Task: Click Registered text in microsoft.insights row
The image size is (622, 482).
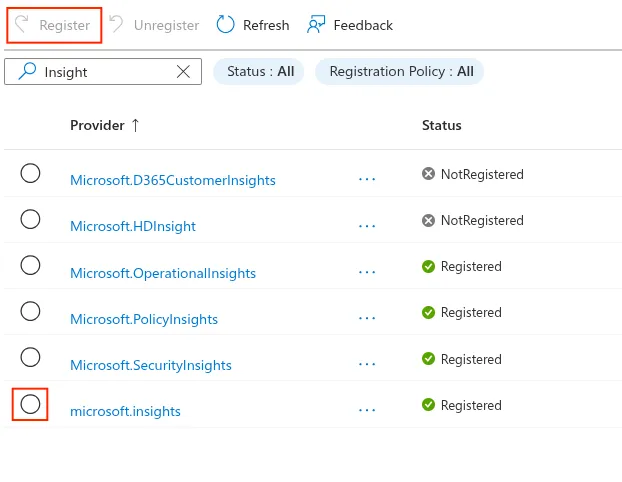Action: 471,405
